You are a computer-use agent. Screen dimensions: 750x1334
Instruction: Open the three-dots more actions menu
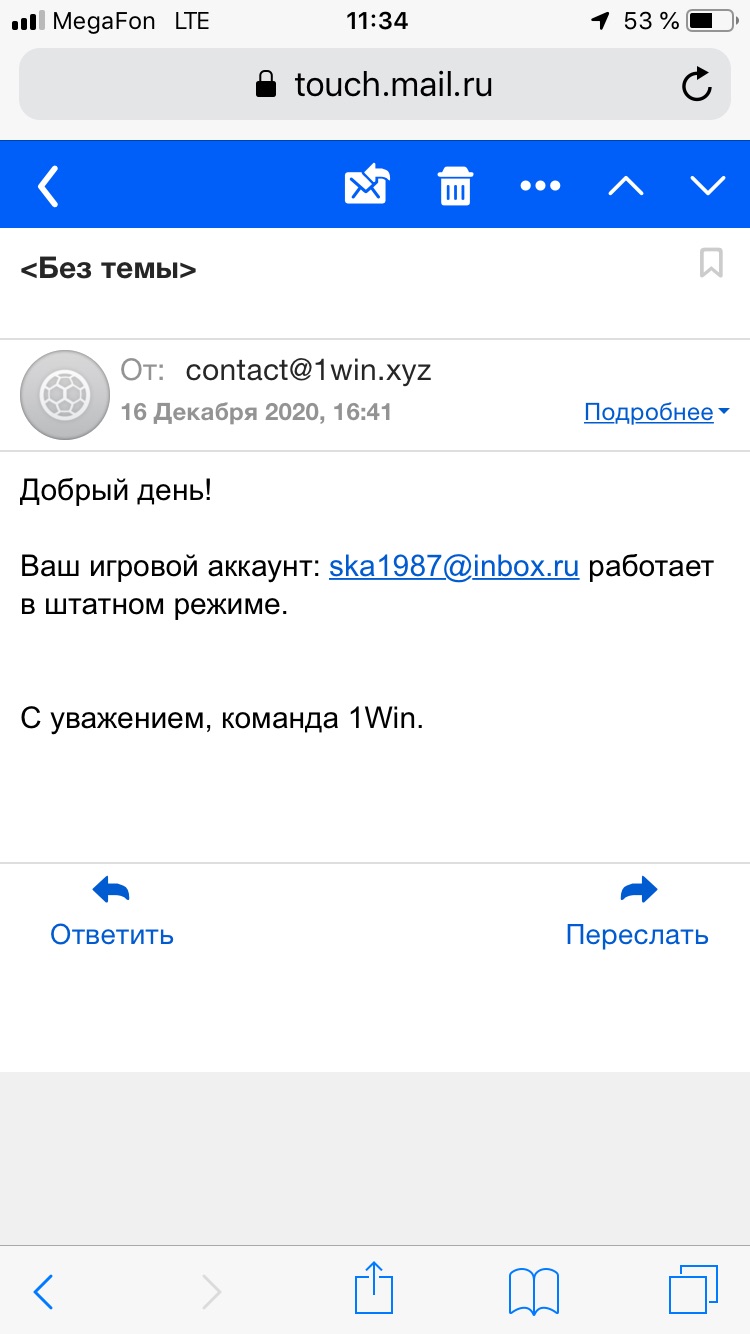[541, 186]
